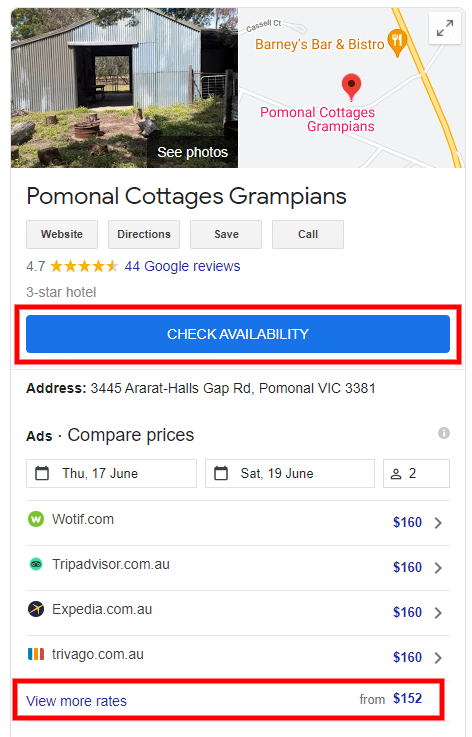
Task: Open 44 Google reviews link
Action: (182, 267)
